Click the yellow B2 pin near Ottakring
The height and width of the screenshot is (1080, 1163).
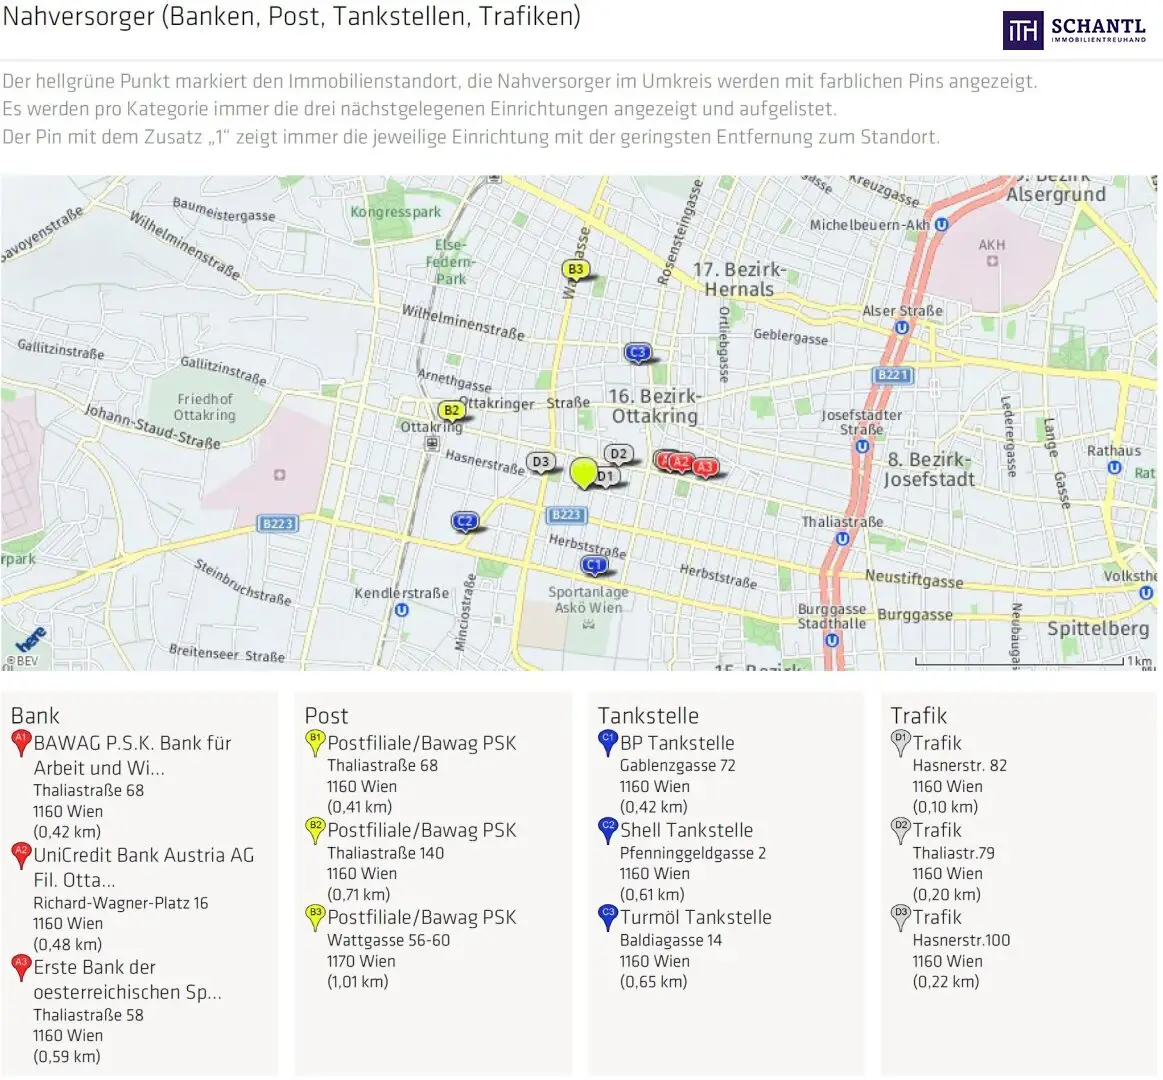[x=451, y=411]
